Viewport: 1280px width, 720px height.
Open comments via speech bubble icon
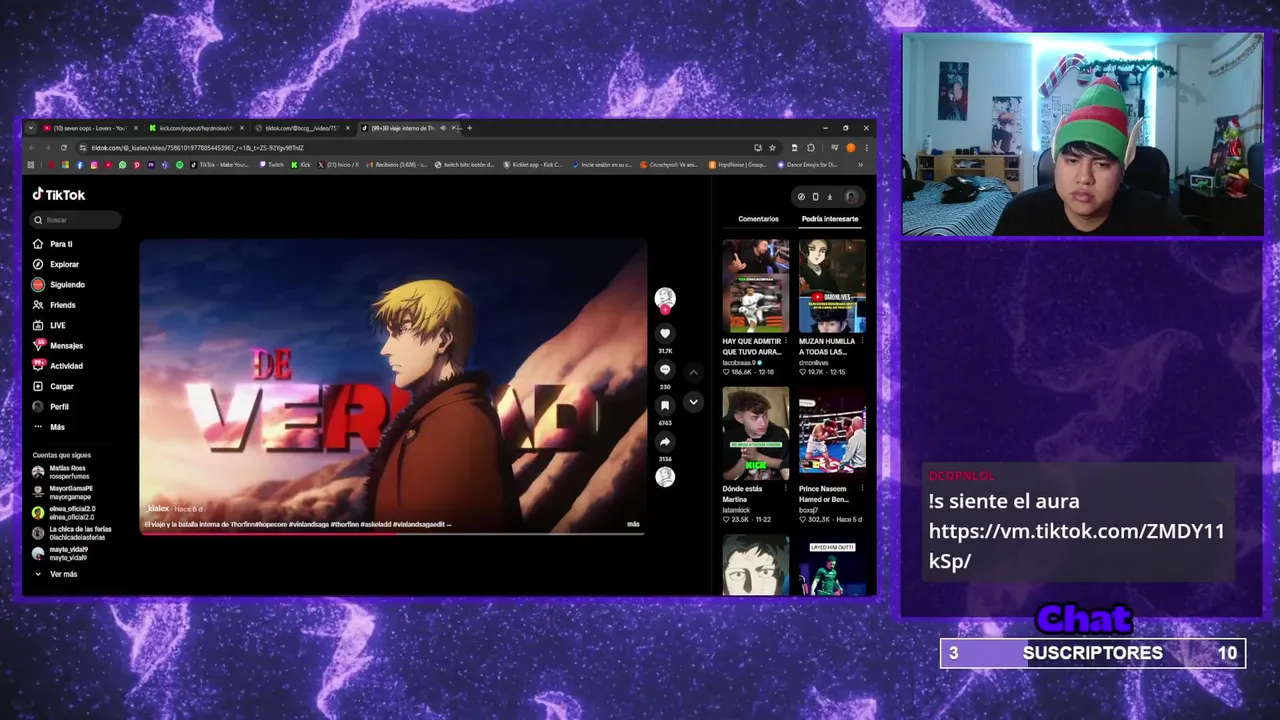(x=665, y=369)
